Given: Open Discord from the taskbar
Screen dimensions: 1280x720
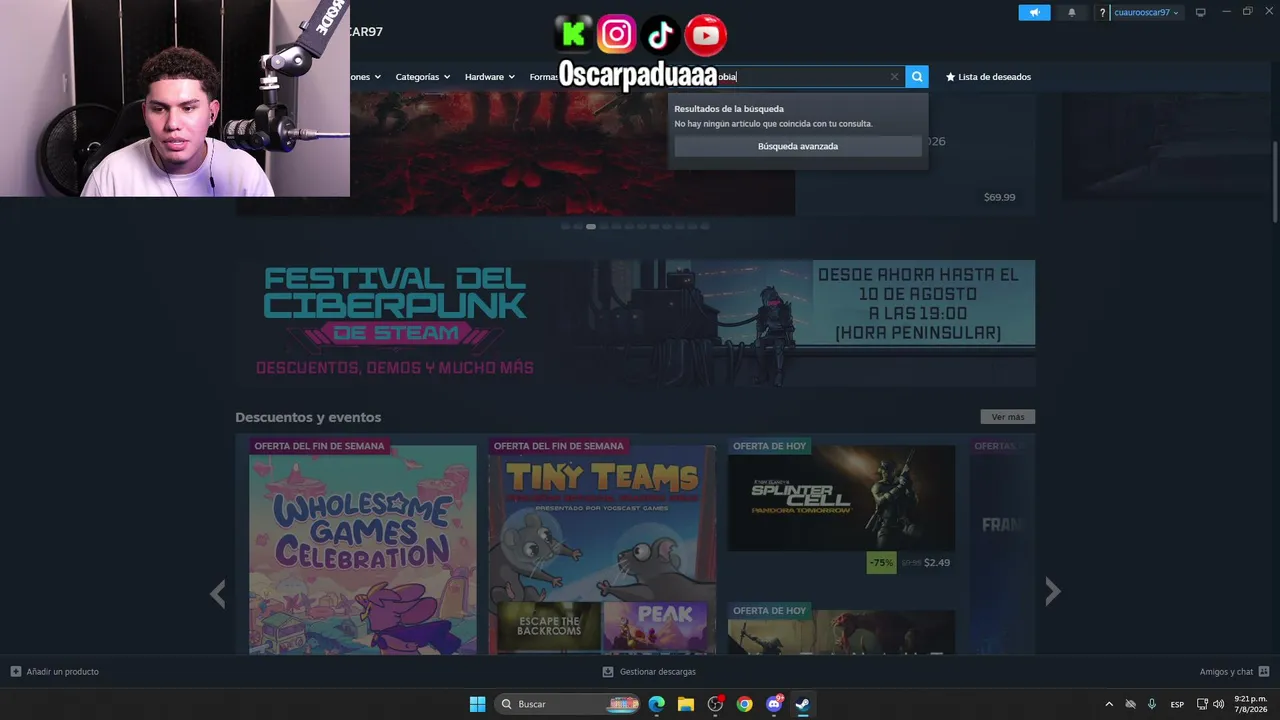Looking at the screenshot, I should [x=773, y=704].
